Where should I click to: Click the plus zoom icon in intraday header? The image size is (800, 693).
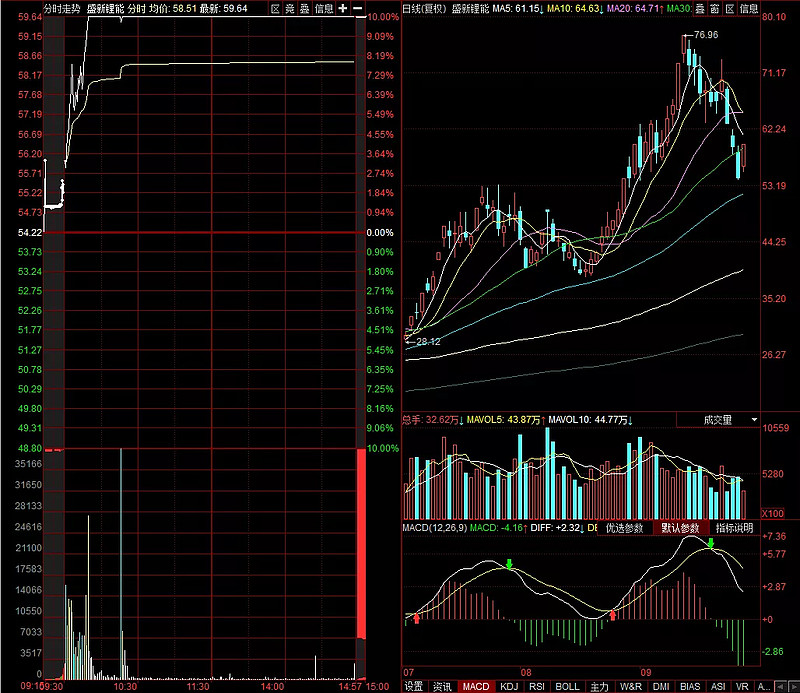pyautogui.click(x=343, y=8)
